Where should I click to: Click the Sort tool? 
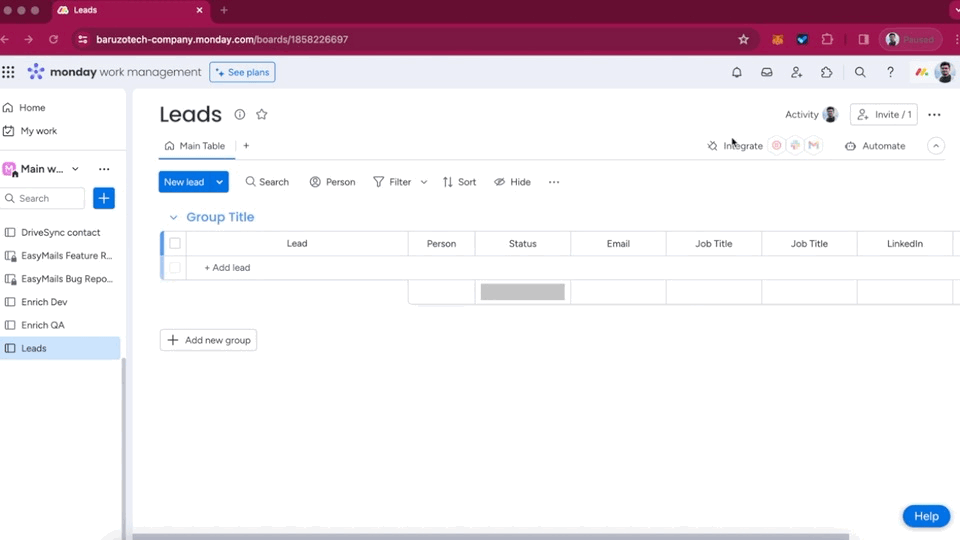click(459, 182)
